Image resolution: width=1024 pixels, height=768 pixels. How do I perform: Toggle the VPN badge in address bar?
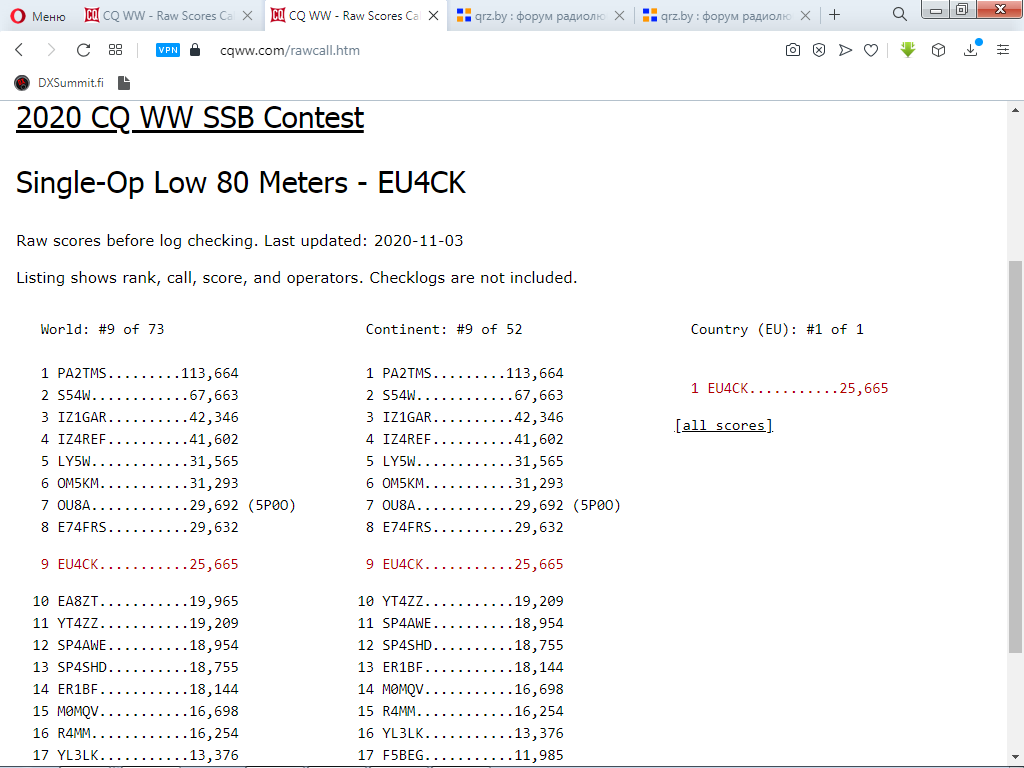point(168,50)
